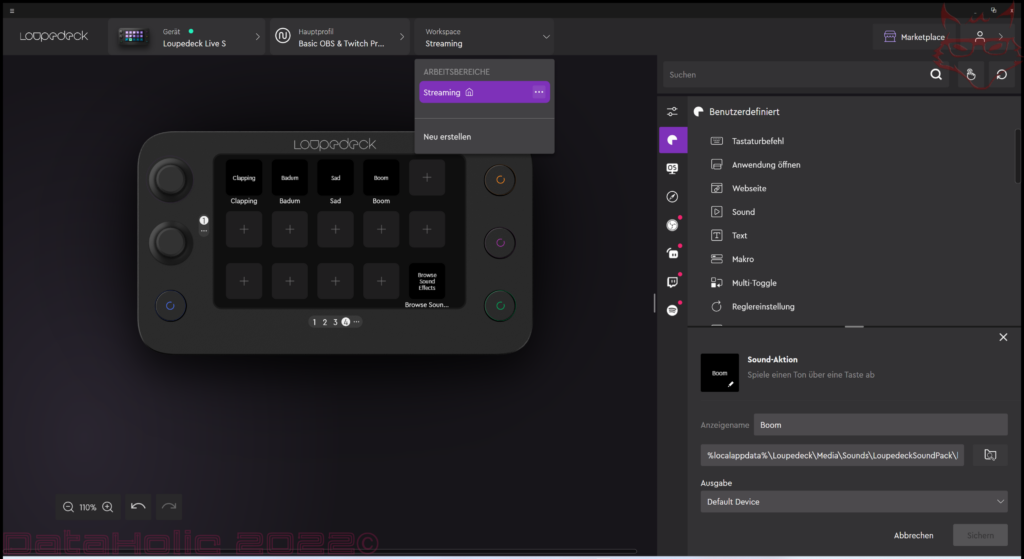The image size is (1024, 559).
Task: Toggle the touch hand icon next to search
Action: pyautogui.click(x=971, y=74)
